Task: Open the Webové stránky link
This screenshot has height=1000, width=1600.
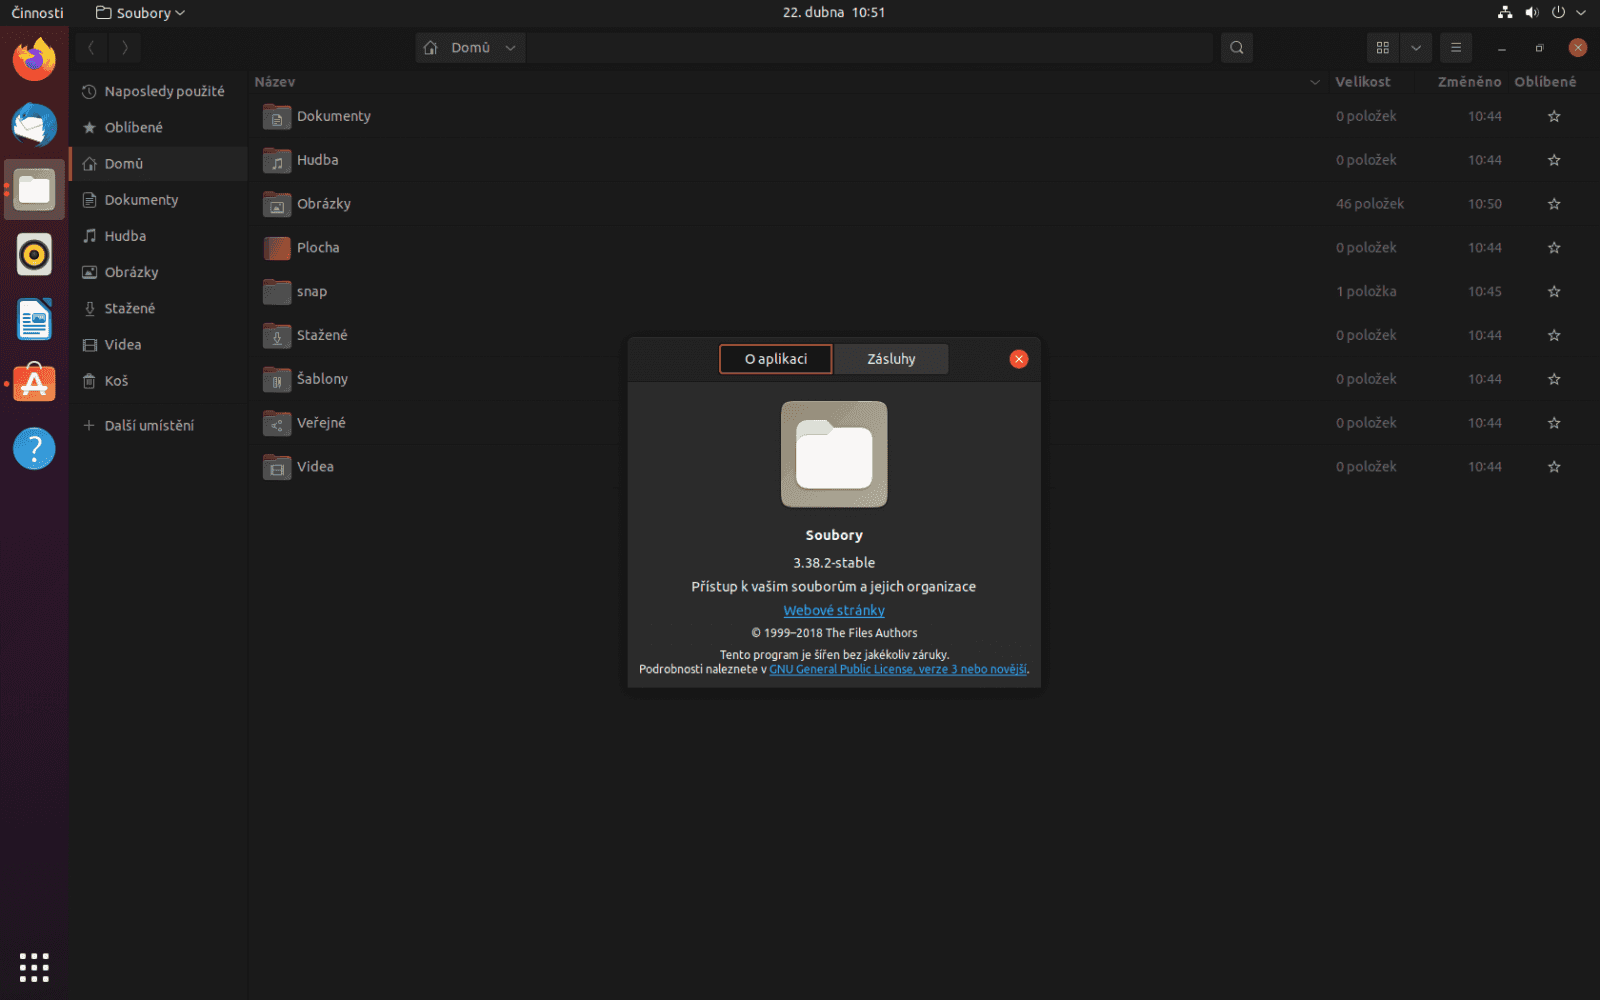Action: [x=834, y=610]
